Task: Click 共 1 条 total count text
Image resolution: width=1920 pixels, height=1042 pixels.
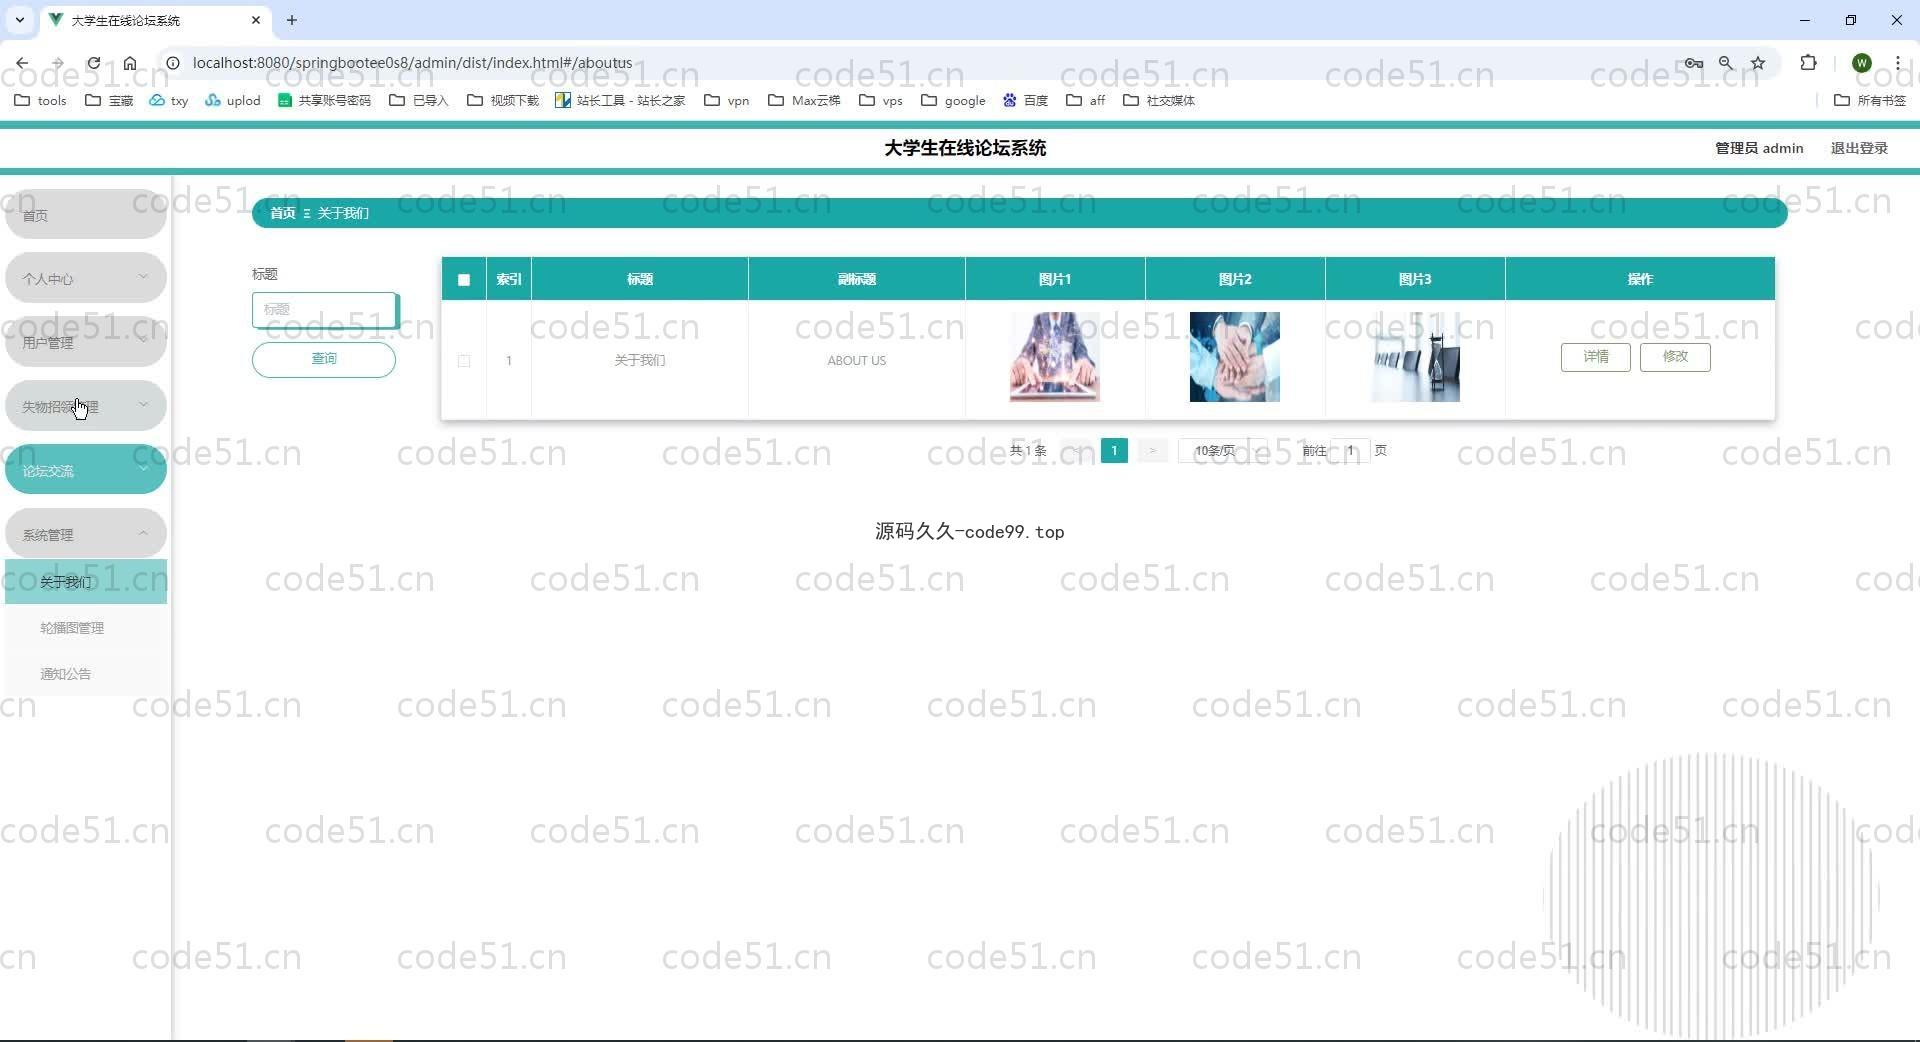Action: pos(1028,451)
